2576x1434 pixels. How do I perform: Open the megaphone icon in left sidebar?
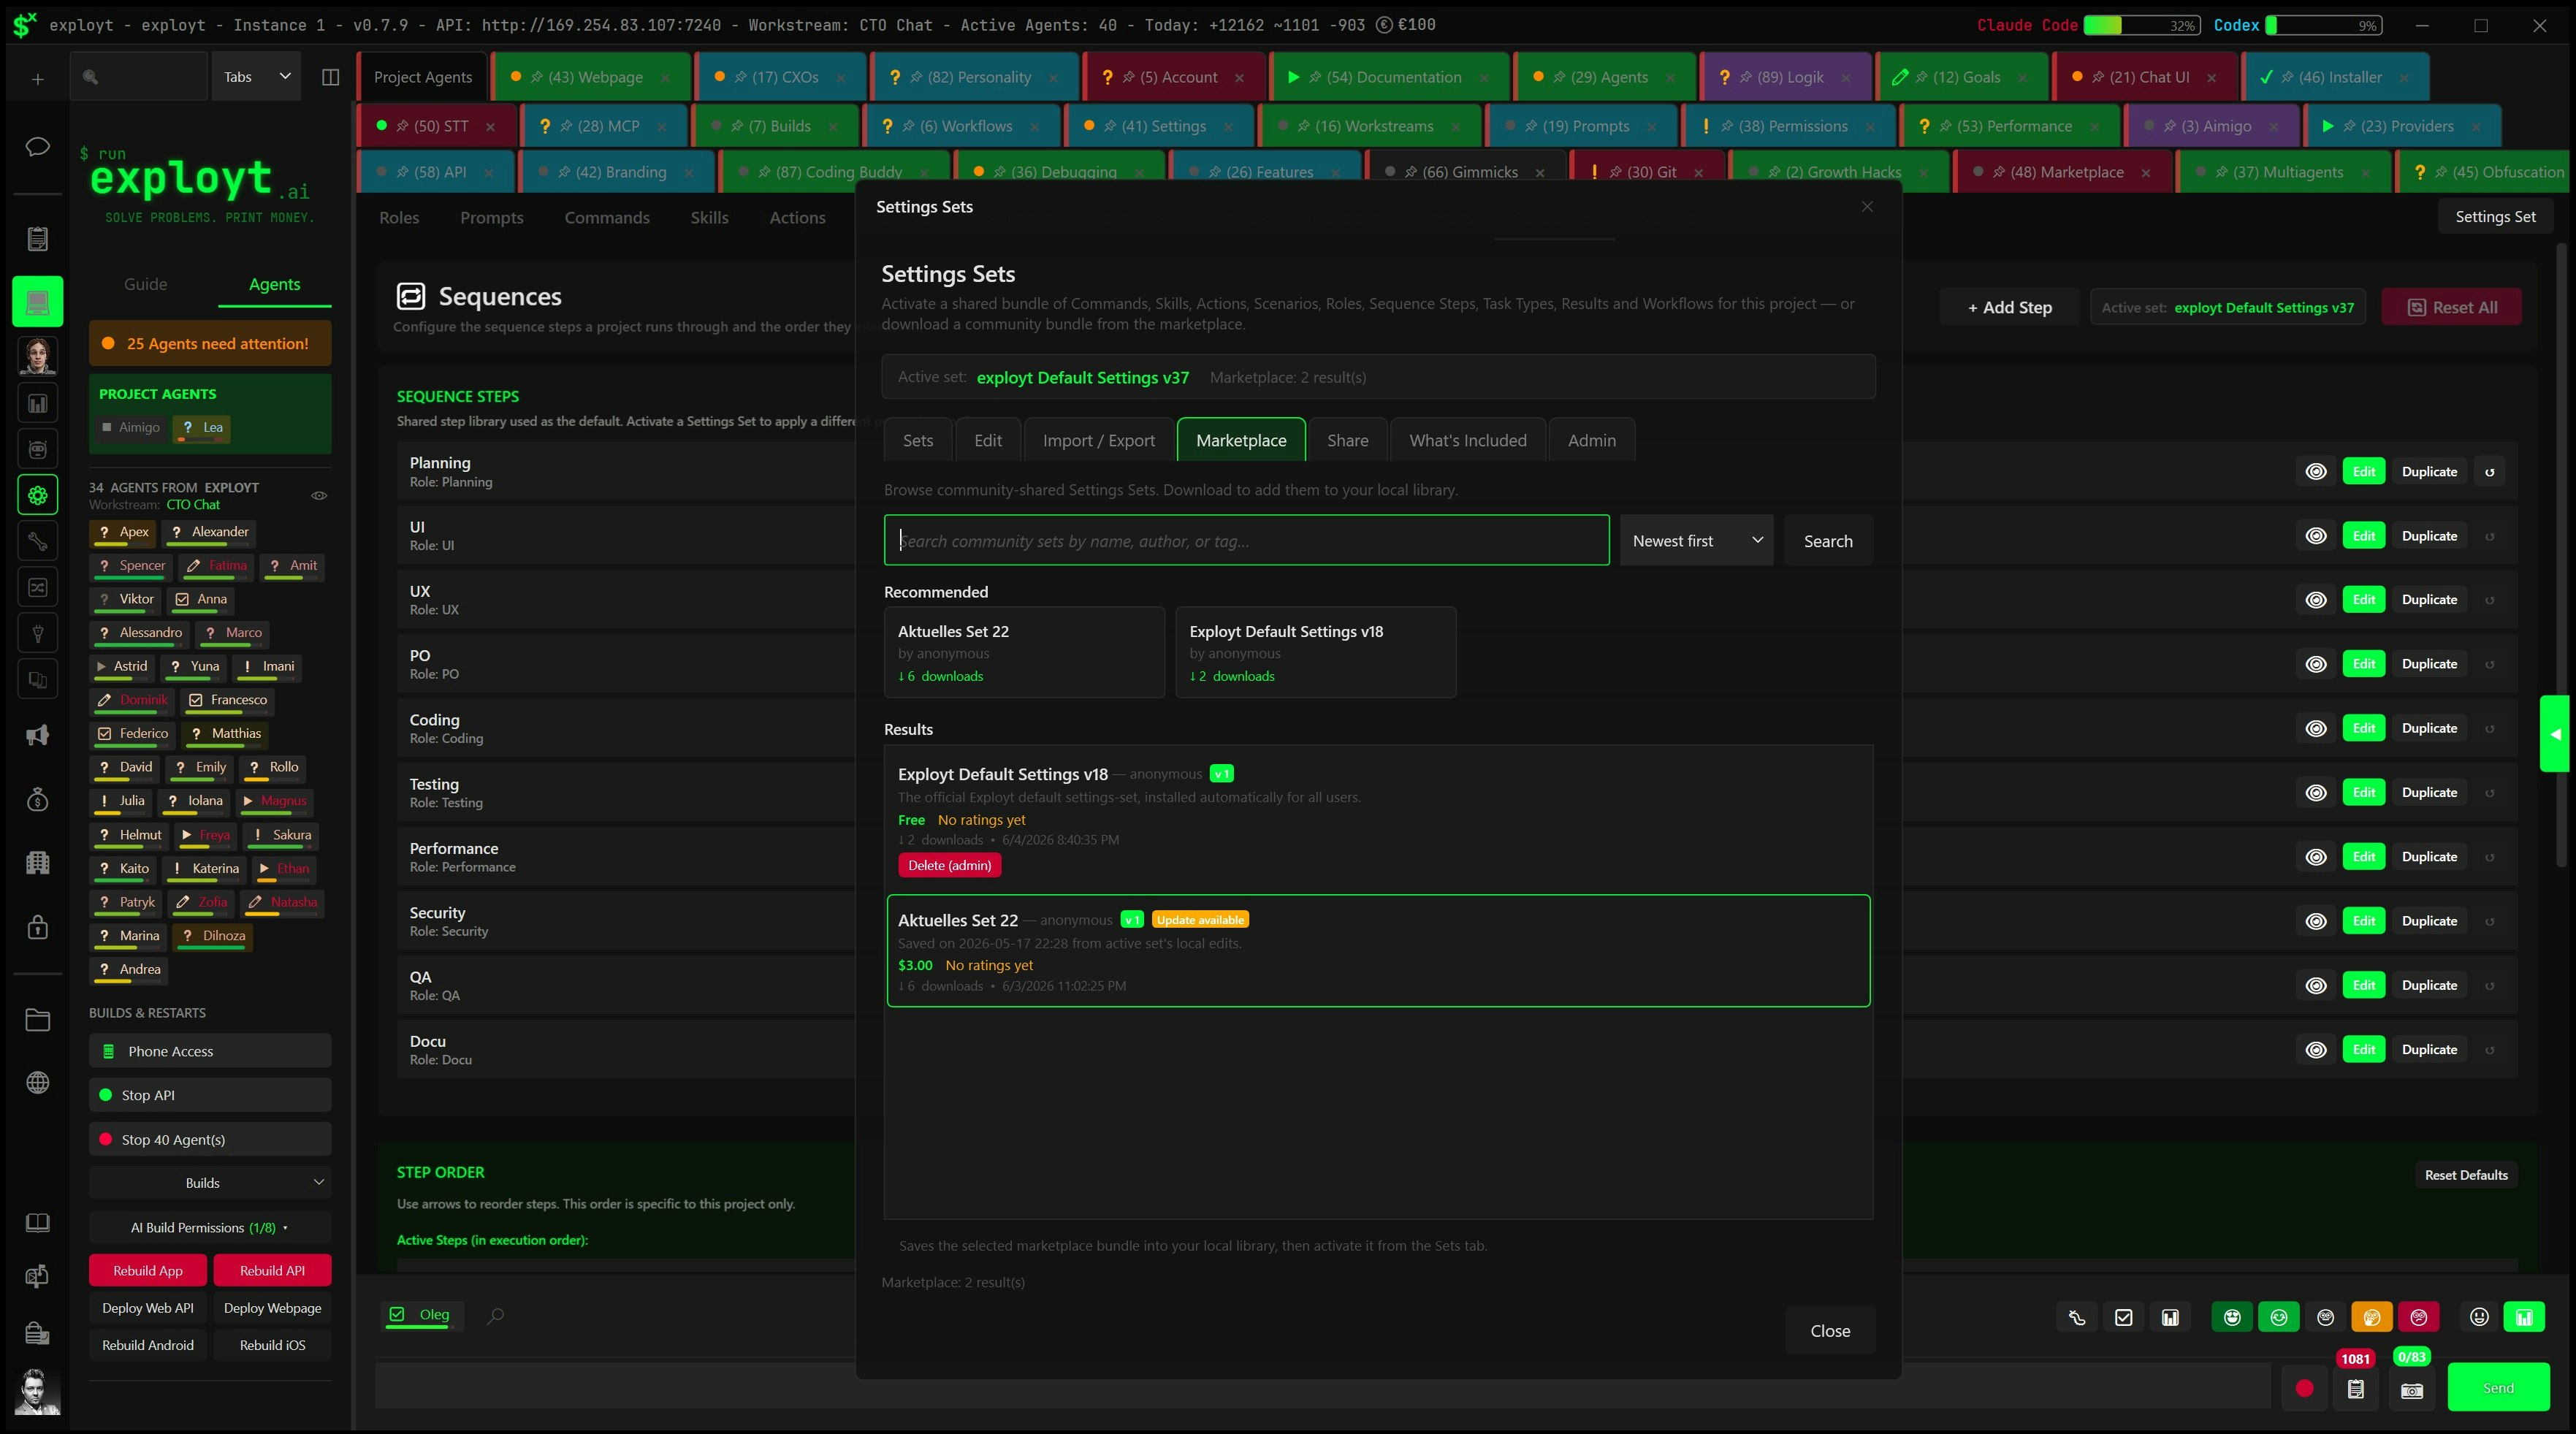[x=37, y=736]
